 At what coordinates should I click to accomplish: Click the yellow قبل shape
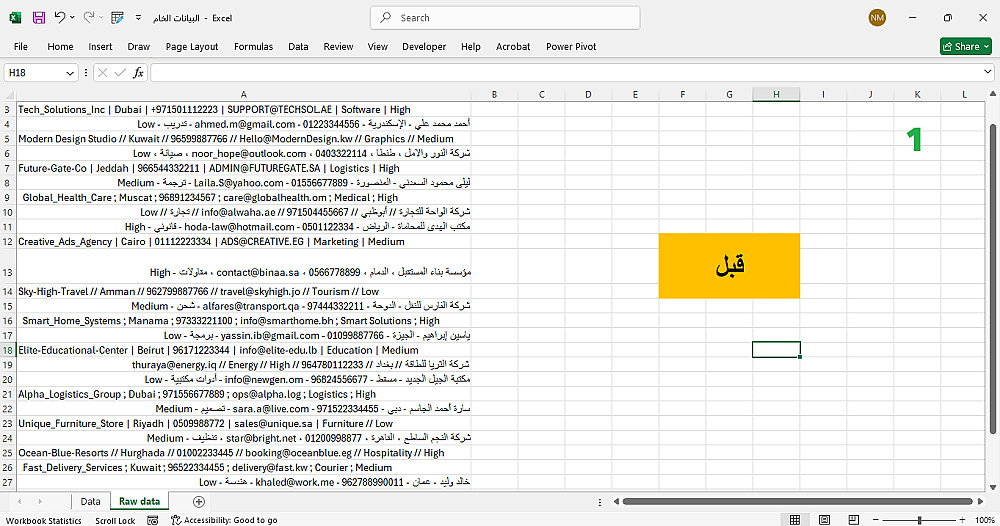click(x=729, y=265)
